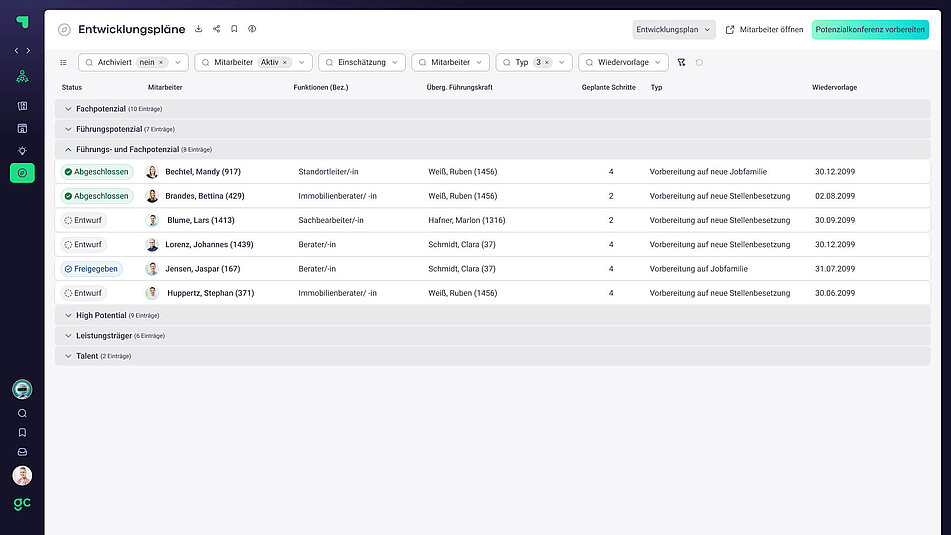
Task: Select the highlighted green target sidebar icon
Action: 22,173
